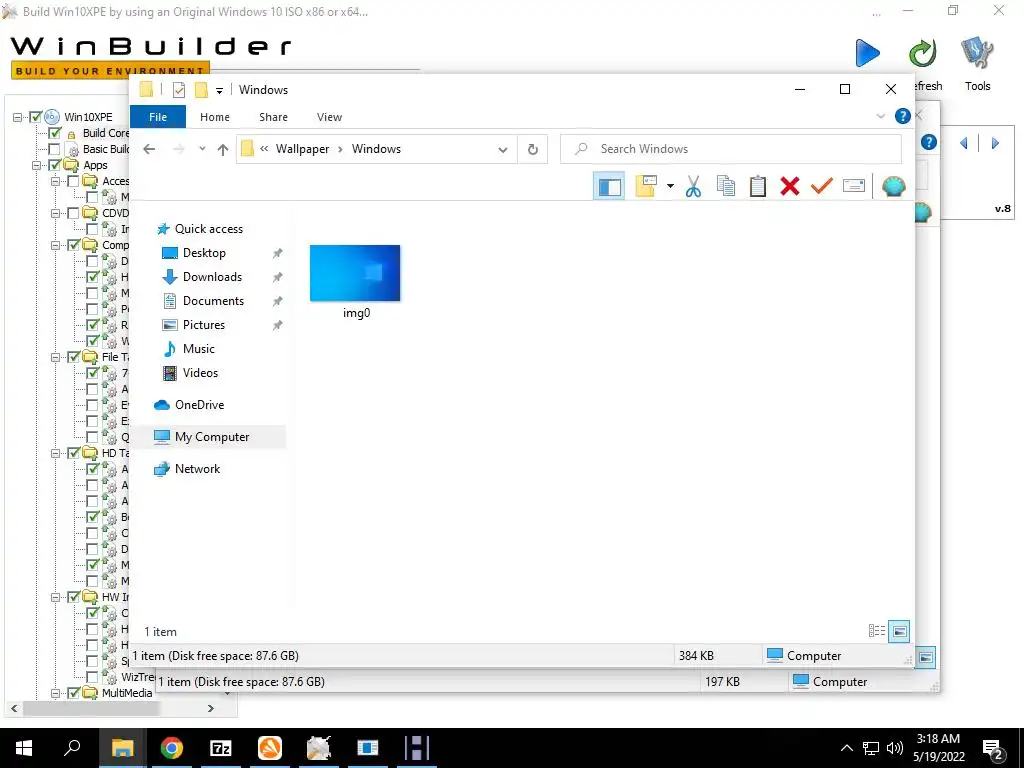Open the volume control in system tray

(x=895, y=748)
